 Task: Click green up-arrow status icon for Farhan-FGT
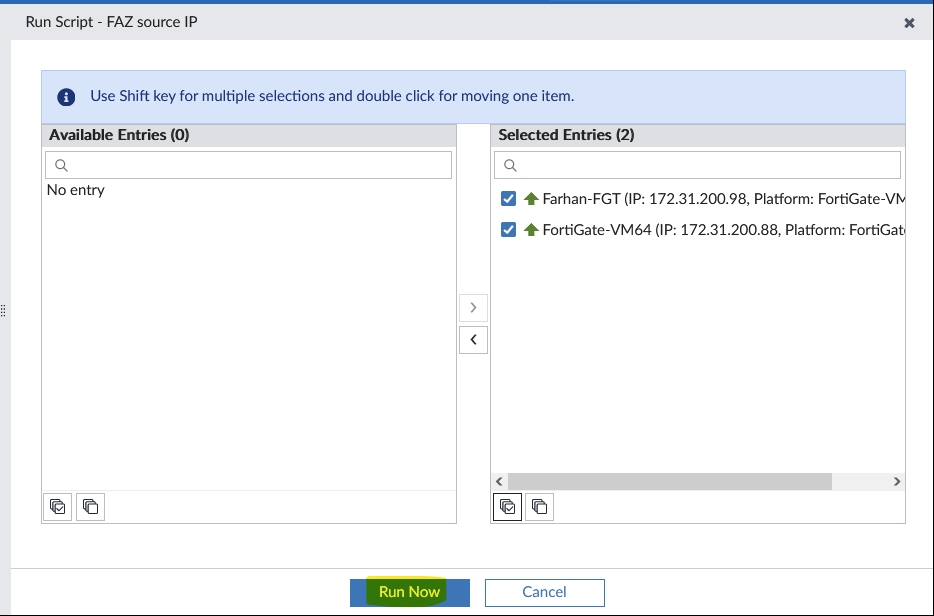[531, 198]
